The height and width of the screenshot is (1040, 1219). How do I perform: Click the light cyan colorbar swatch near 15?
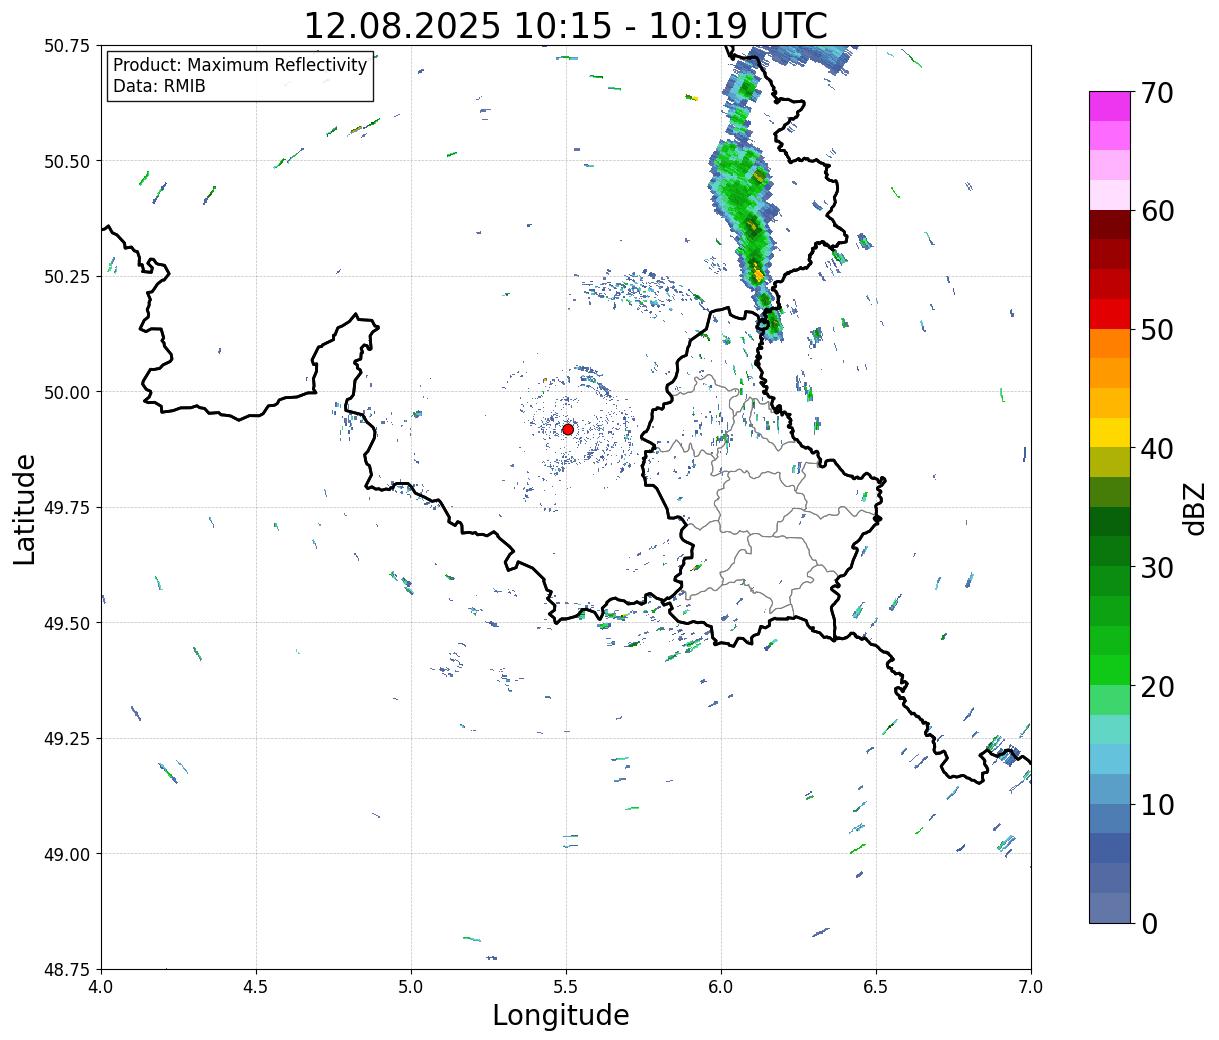click(x=1110, y=730)
